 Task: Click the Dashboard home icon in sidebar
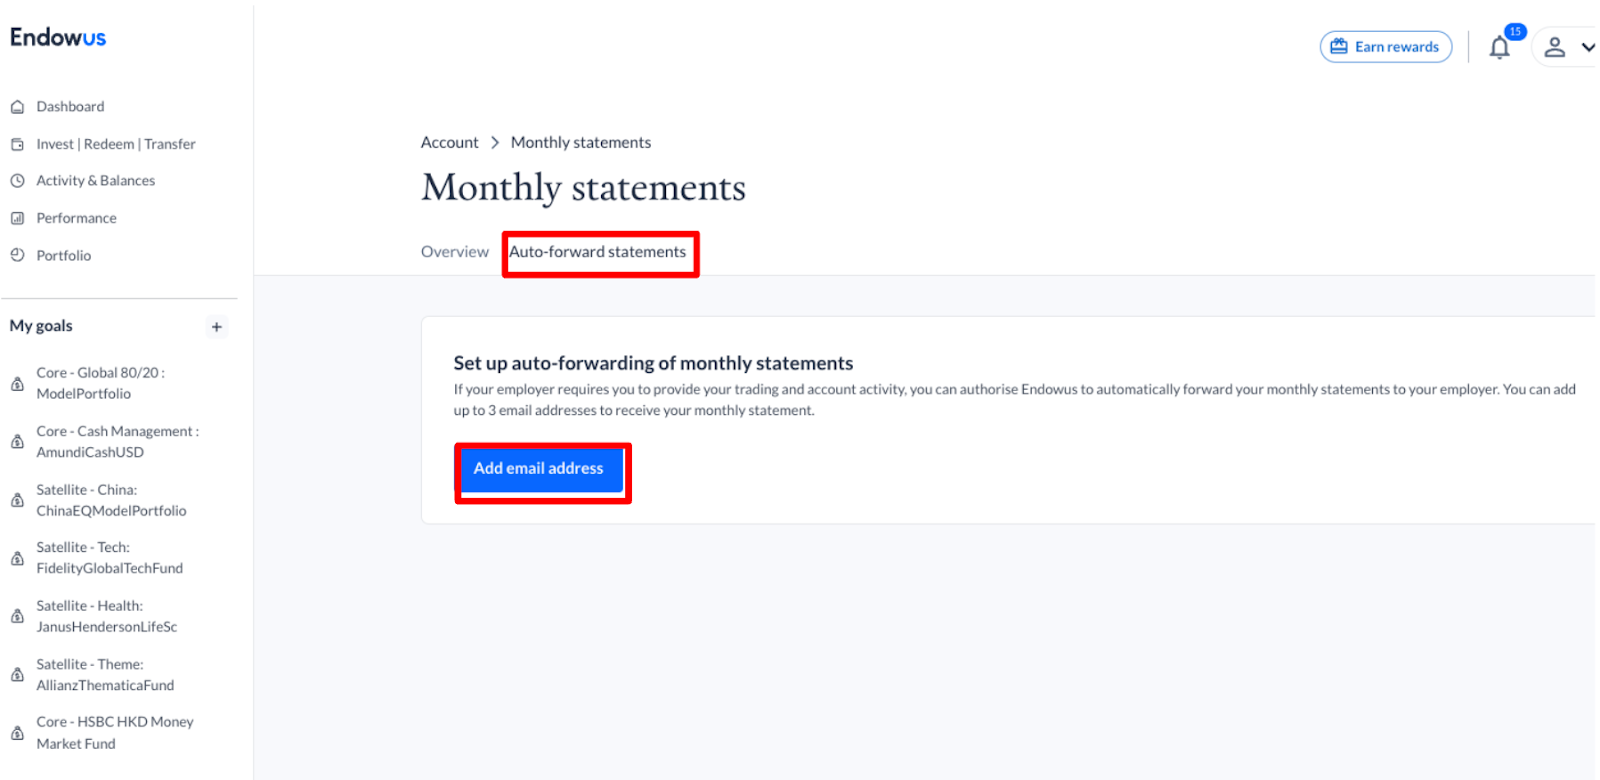tap(17, 107)
